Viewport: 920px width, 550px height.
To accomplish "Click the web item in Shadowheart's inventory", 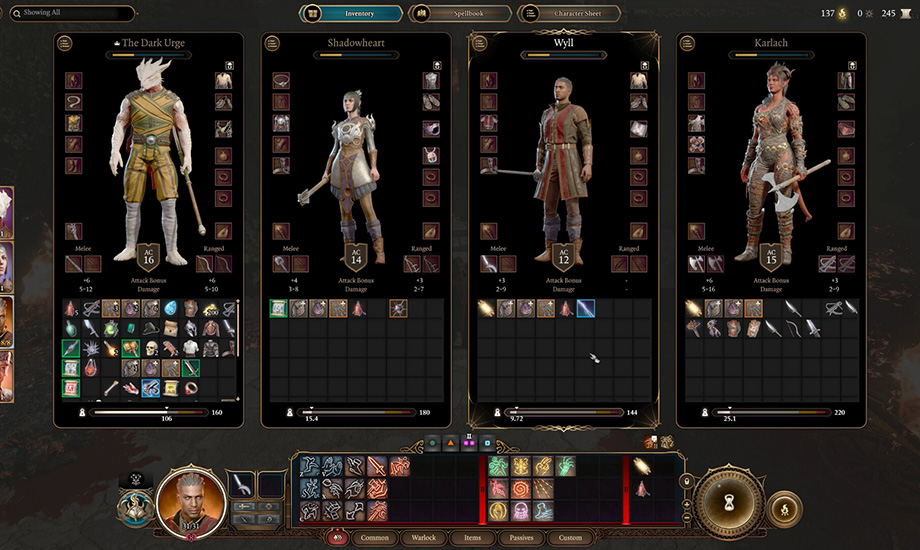I will click(398, 309).
